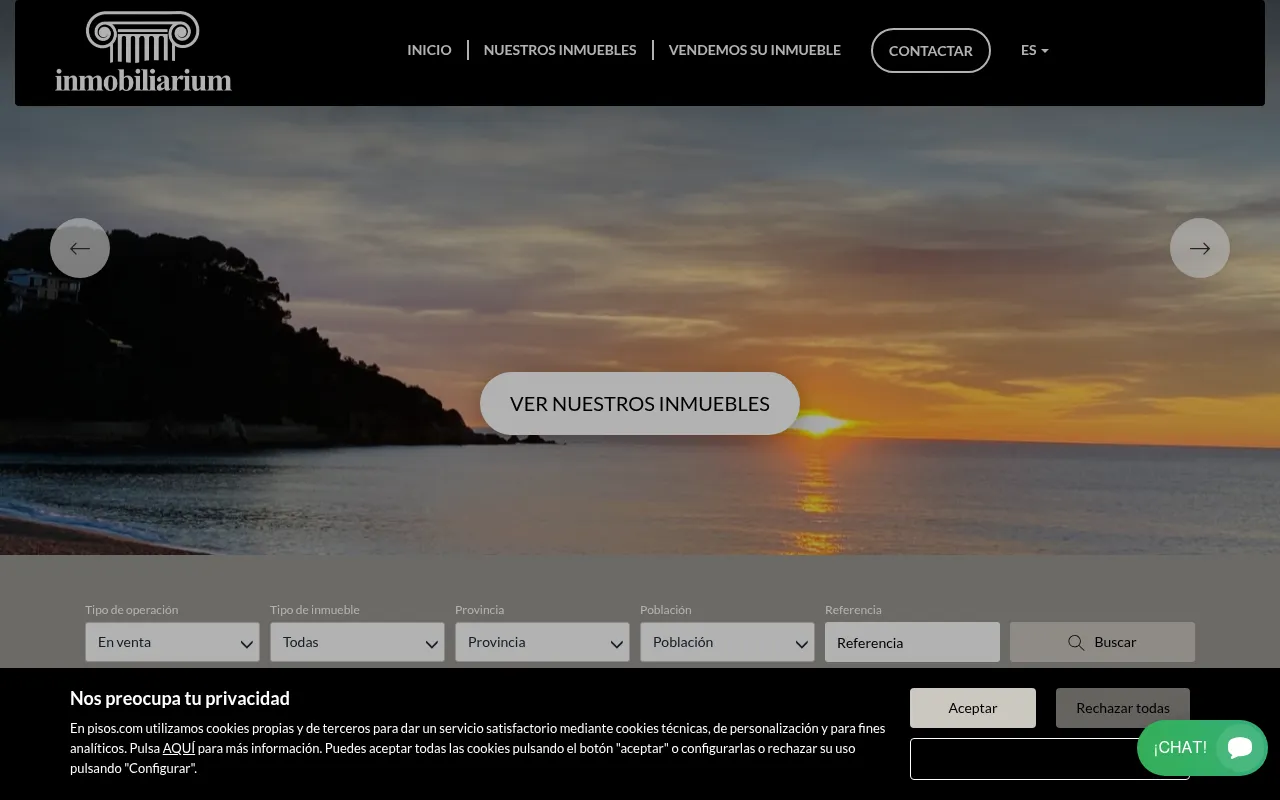
Task: Reject cookies with Rechazar todas
Action: coord(1123,708)
